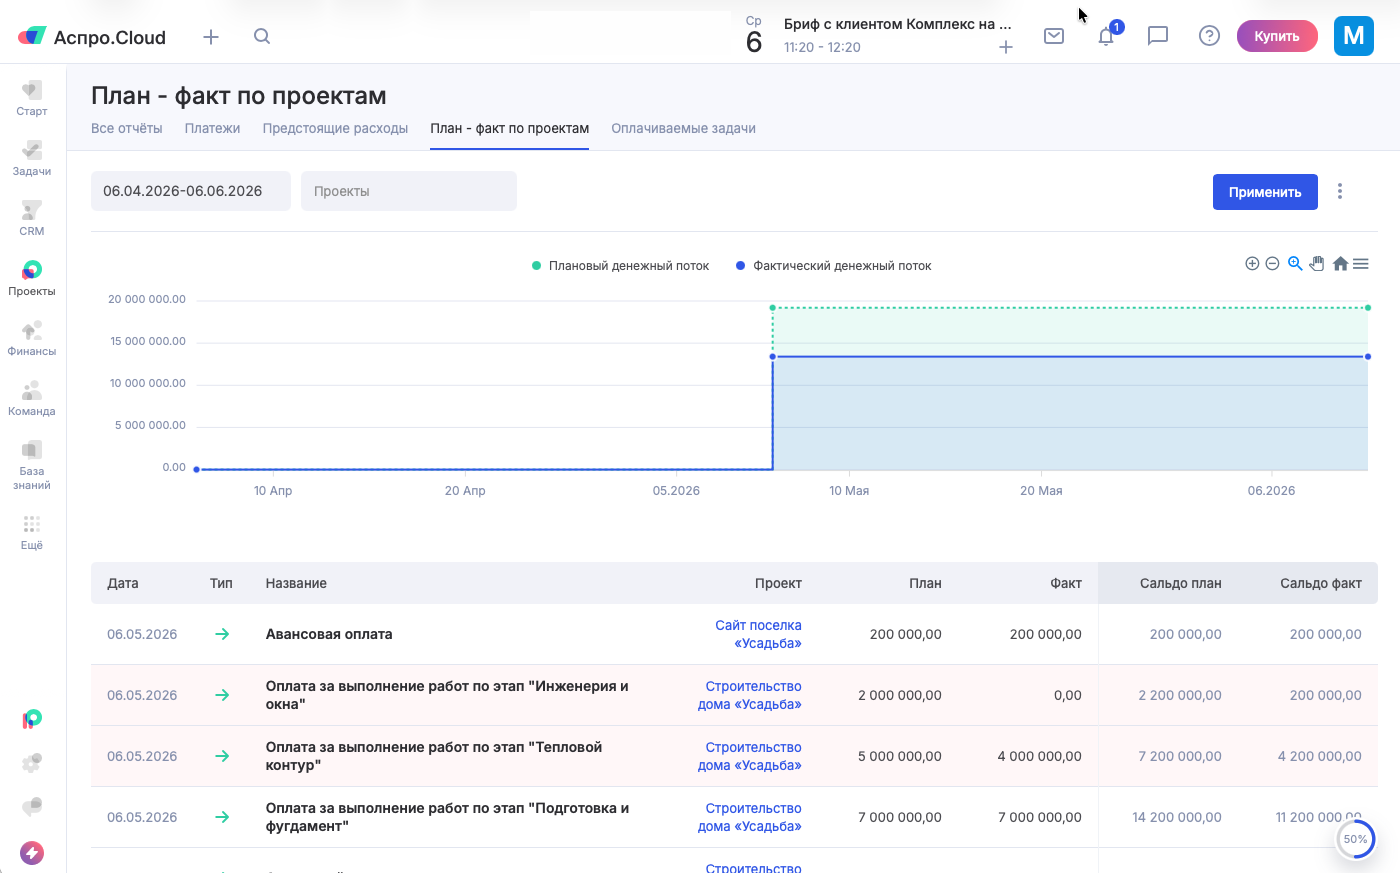This screenshot has width=1400, height=873.
Task: Toggle Фактический денежный поток series in legend
Action: (x=834, y=266)
